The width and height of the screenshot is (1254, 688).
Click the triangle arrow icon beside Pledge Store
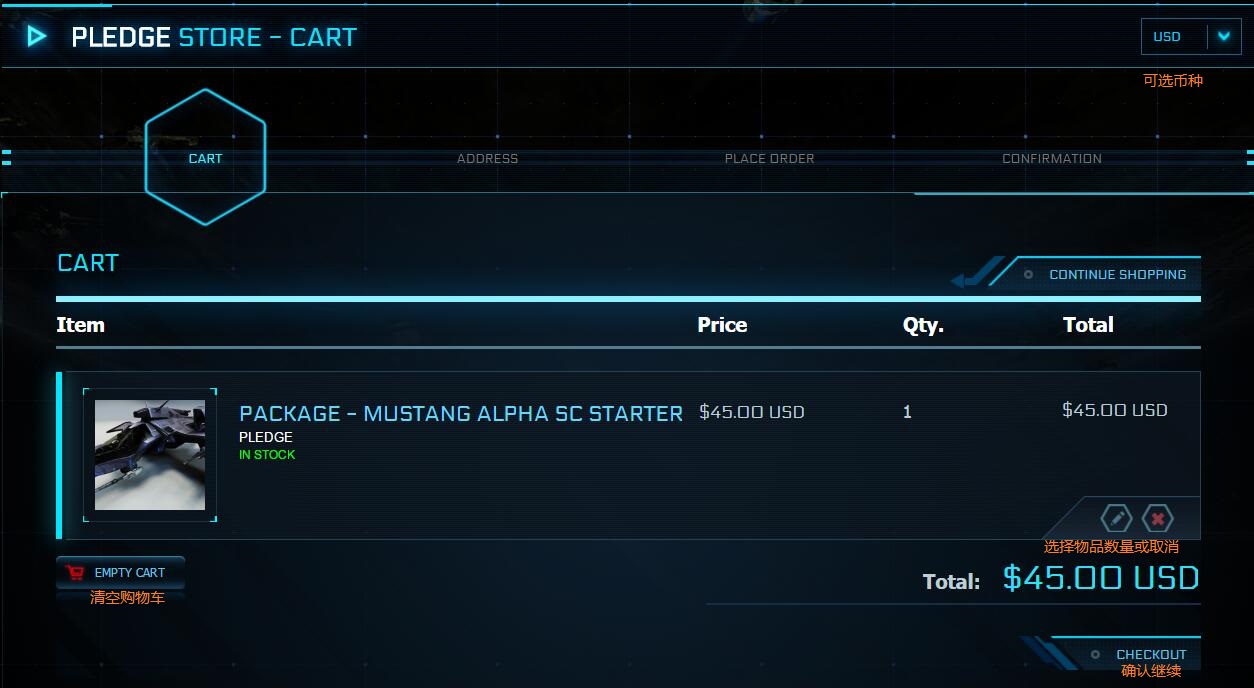pyautogui.click(x=37, y=37)
